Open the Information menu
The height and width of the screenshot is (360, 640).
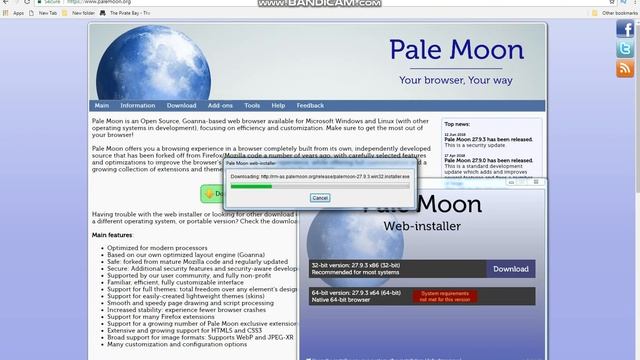(138, 105)
